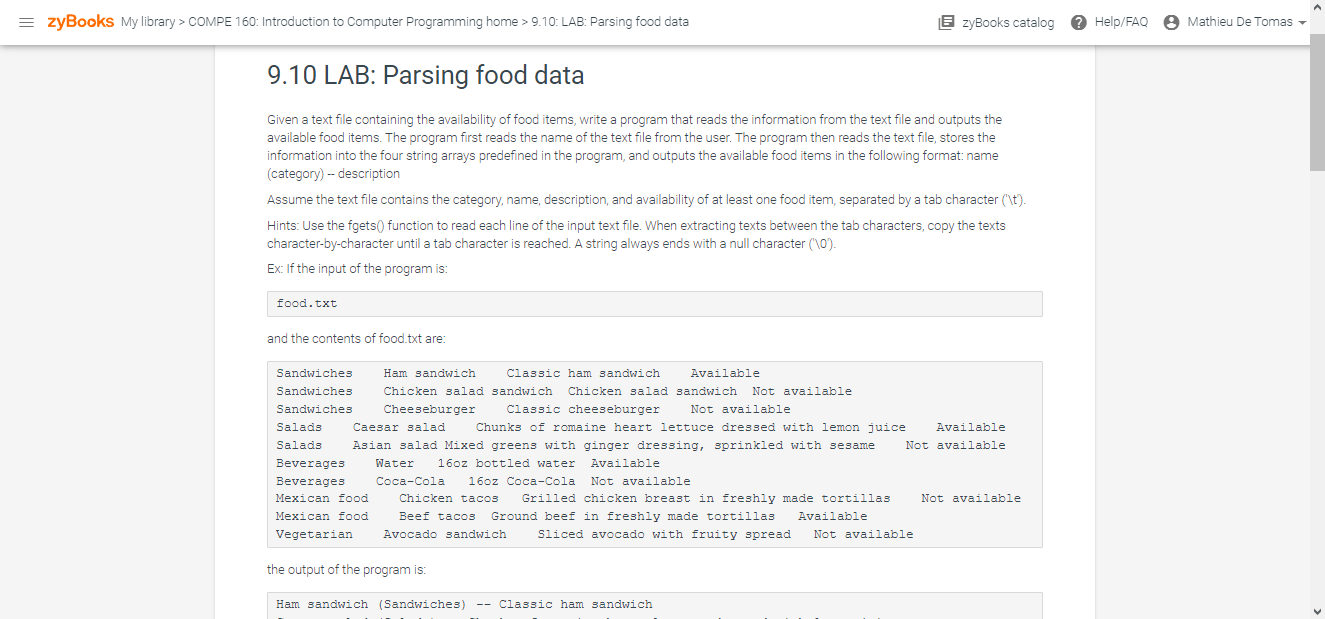Viewport: 1325px width, 619px height.
Task: Click the user account avatar icon
Action: [1172, 22]
